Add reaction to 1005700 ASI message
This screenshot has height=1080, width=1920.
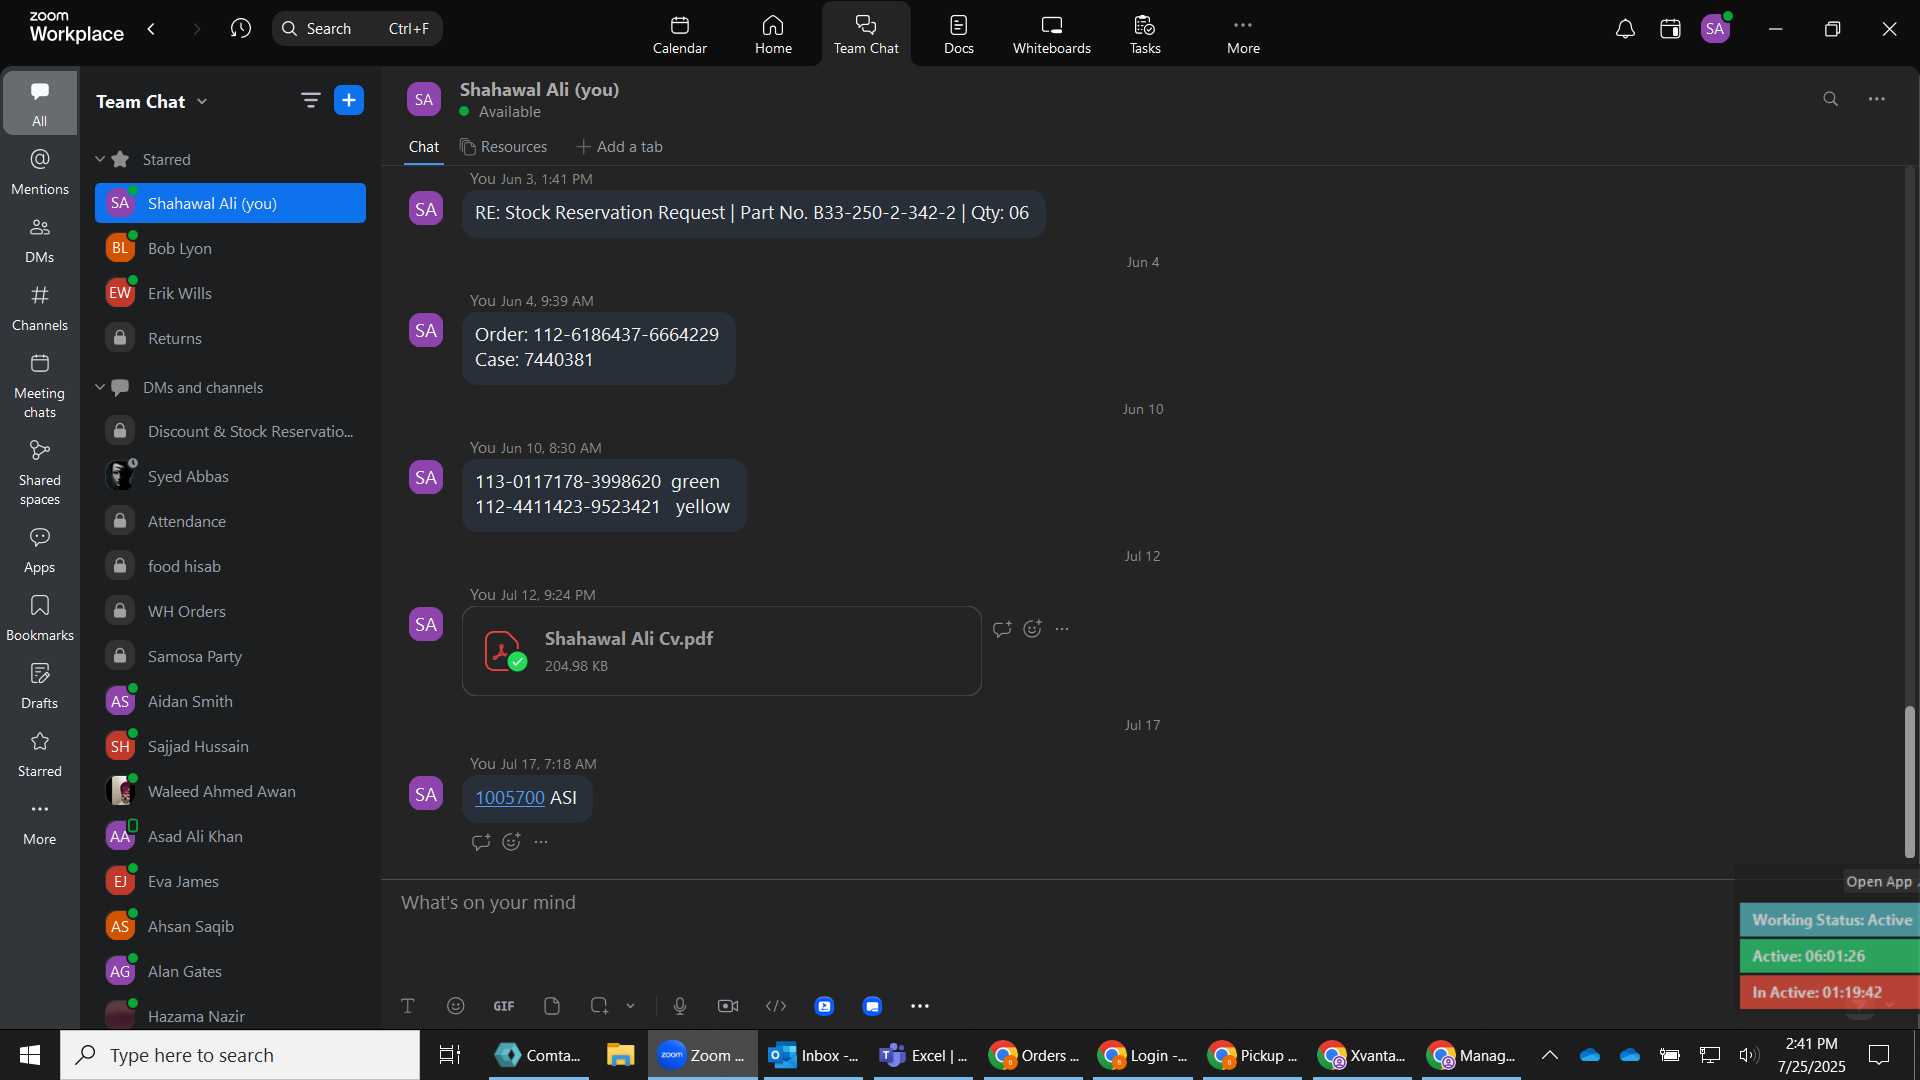(511, 842)
